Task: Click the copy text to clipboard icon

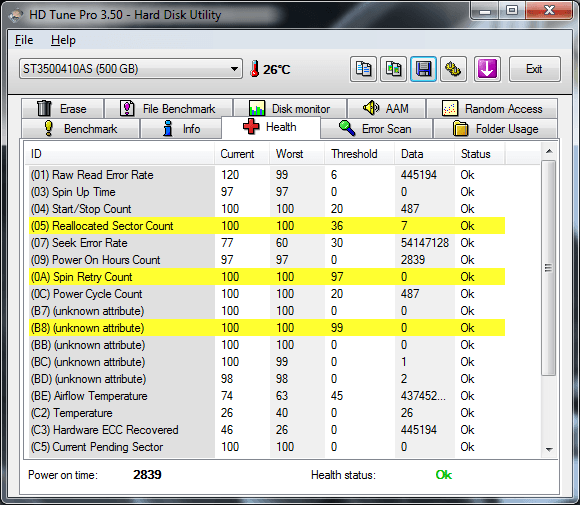Action: [x=363, y=69]
